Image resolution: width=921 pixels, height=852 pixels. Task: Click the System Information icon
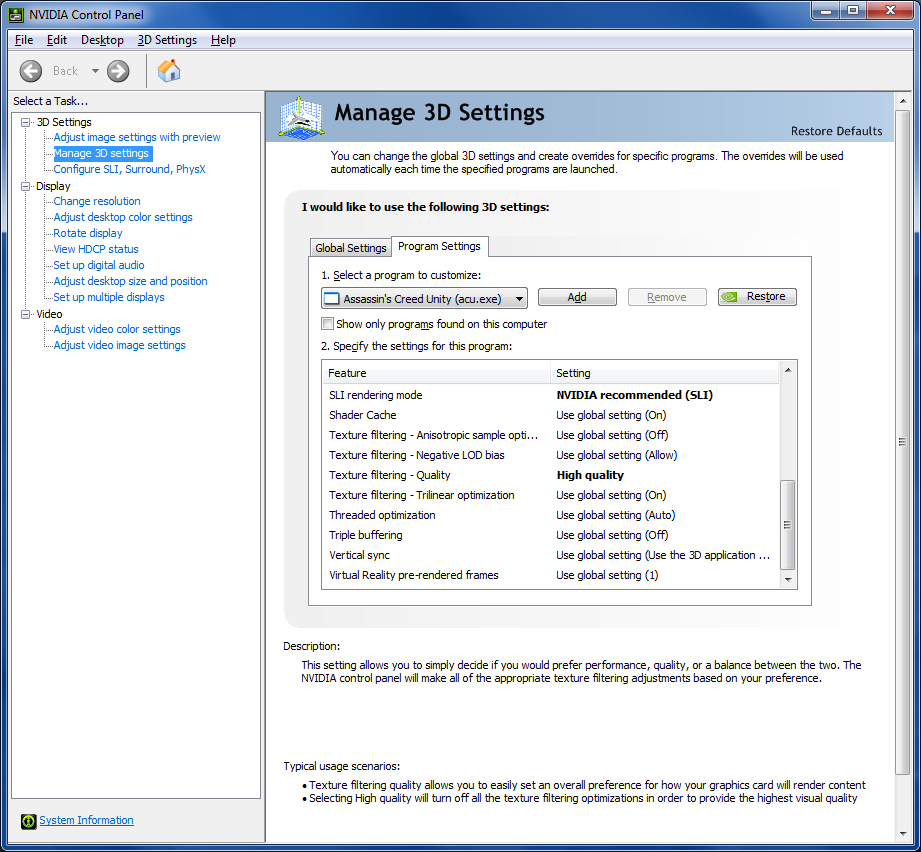click(28, 821)
